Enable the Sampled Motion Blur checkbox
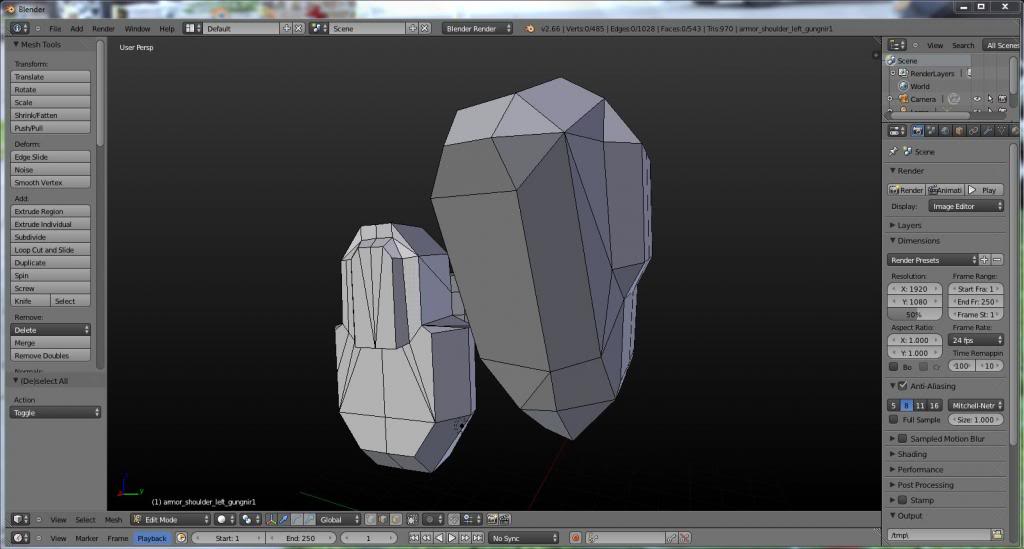The width and height of the screenshot is (1024, 549). [903, 439]
